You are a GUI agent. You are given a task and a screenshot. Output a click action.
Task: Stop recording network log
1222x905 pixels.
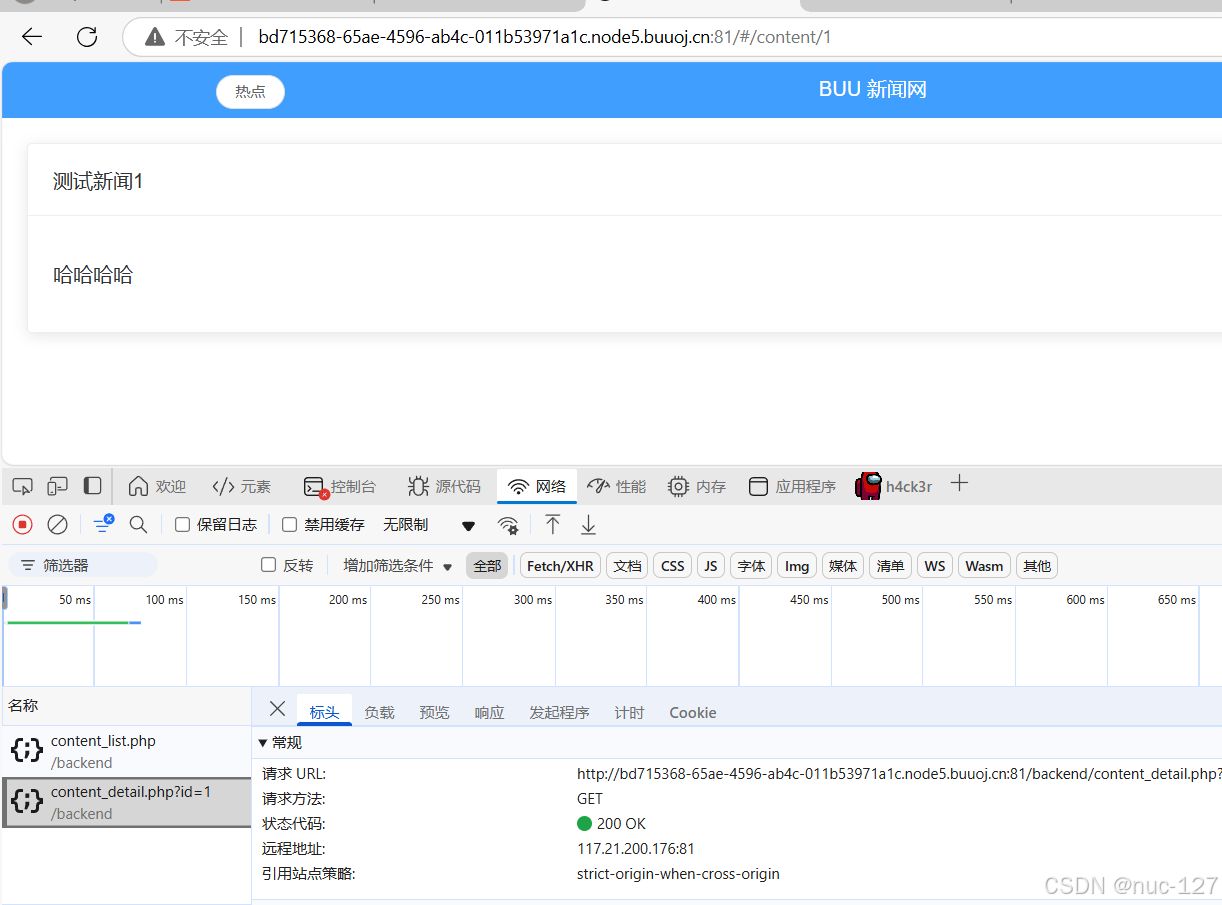[21, 524]
